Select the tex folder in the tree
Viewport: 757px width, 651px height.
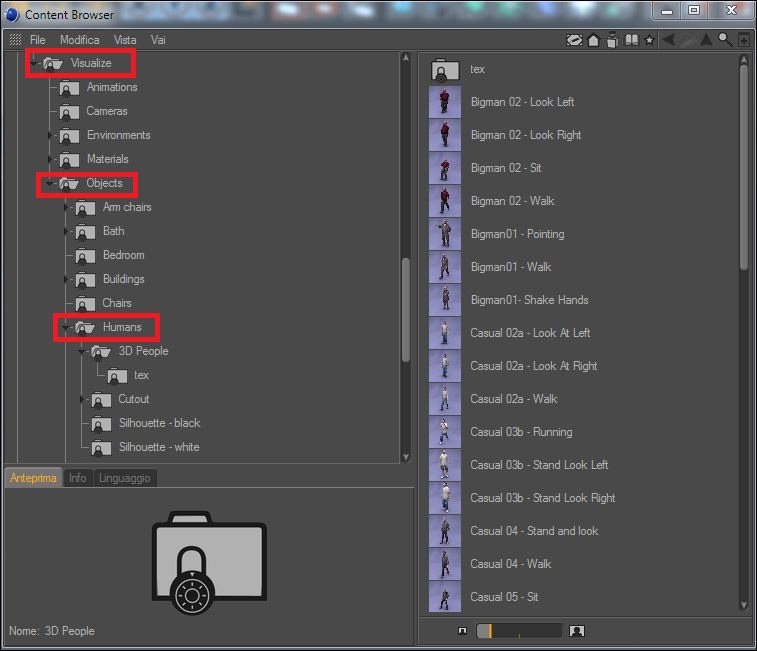pyautogui.click(x=128, y=375)
